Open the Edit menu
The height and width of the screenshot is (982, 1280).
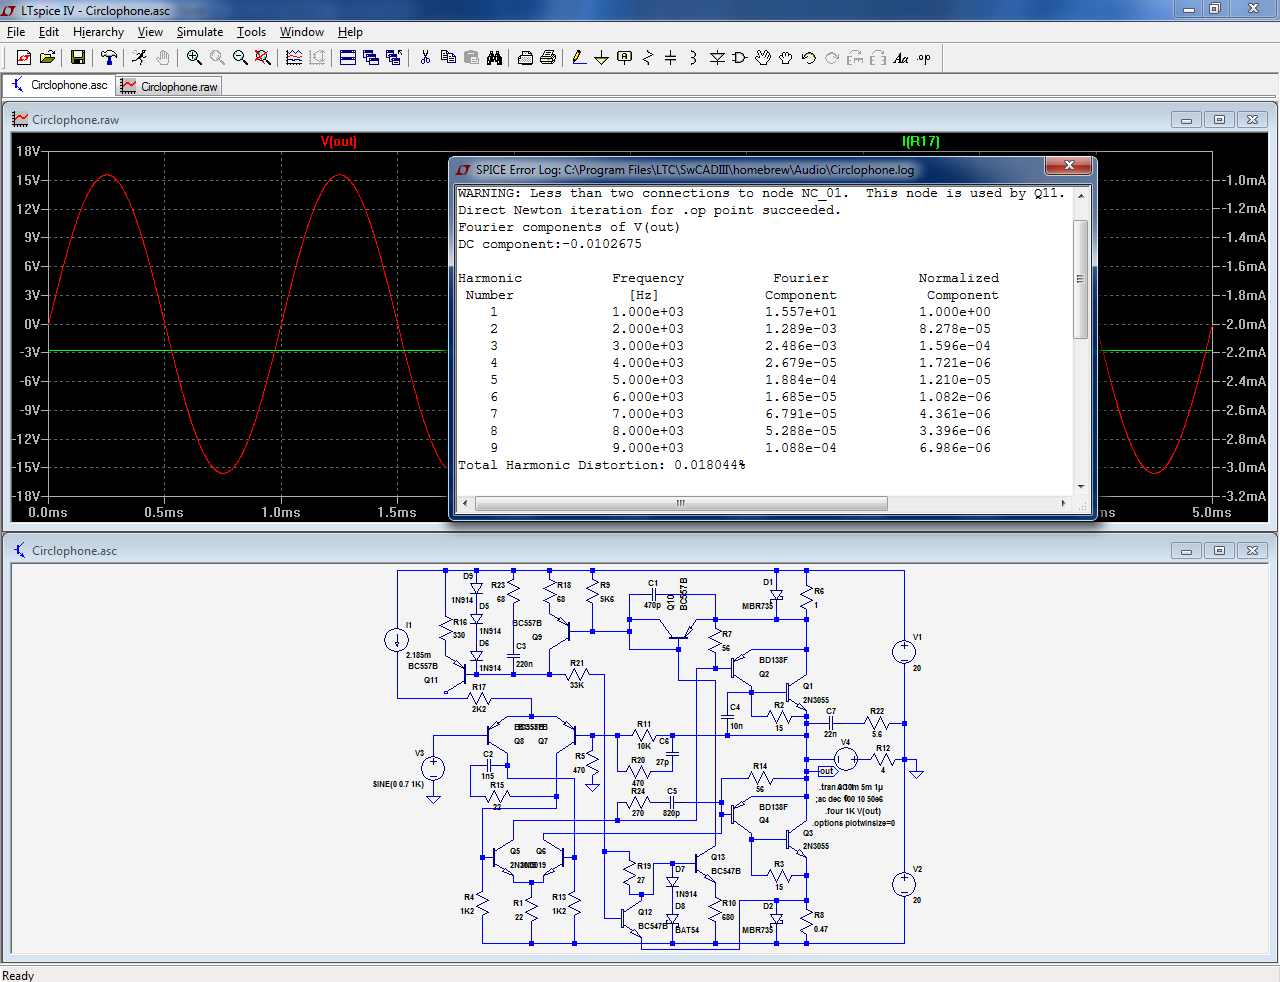(49, 32)
